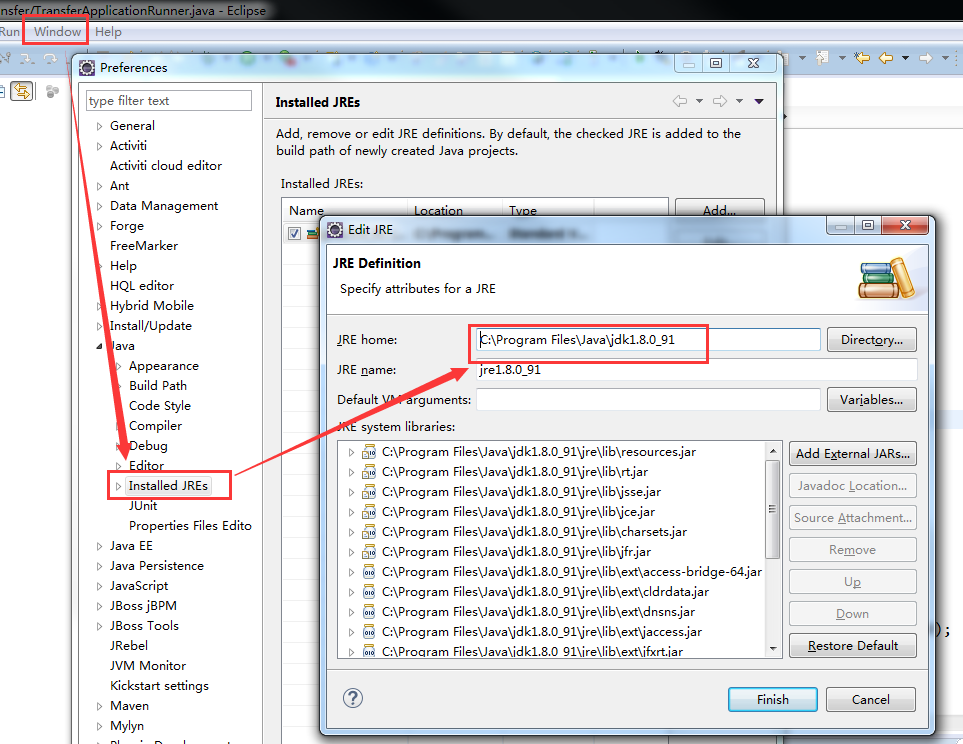Click the JRE name field
The image size is (963, 744).
tap(696, 370)
